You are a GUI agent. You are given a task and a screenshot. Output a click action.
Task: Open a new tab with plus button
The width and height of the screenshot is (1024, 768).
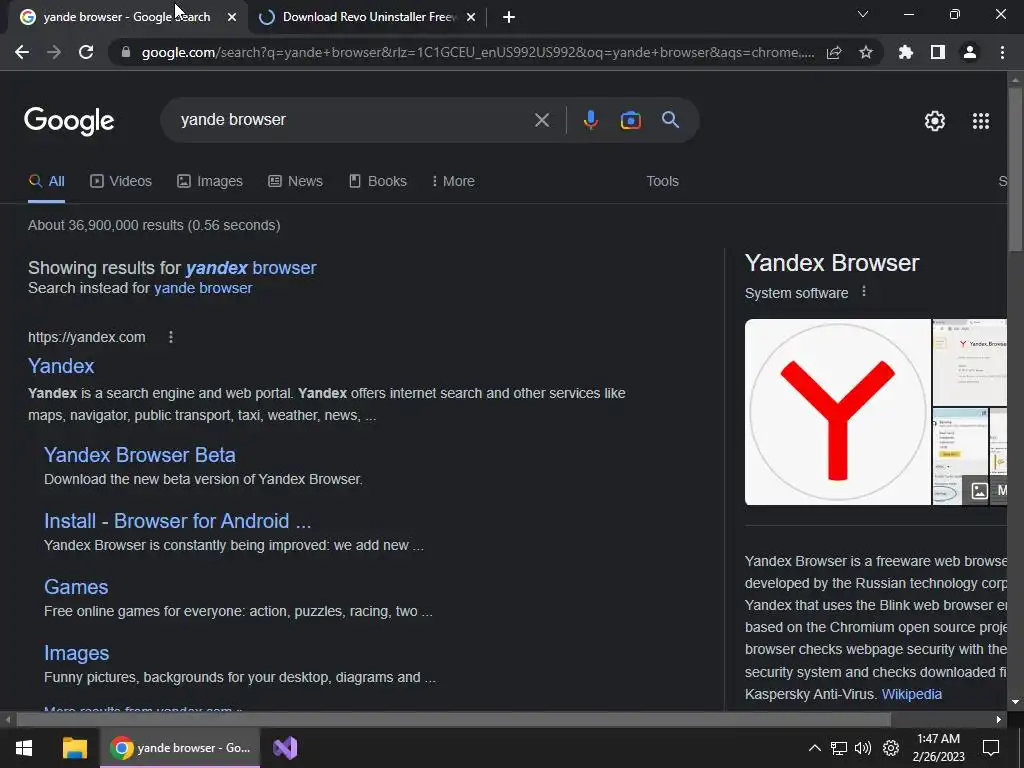tap(509, 18)
